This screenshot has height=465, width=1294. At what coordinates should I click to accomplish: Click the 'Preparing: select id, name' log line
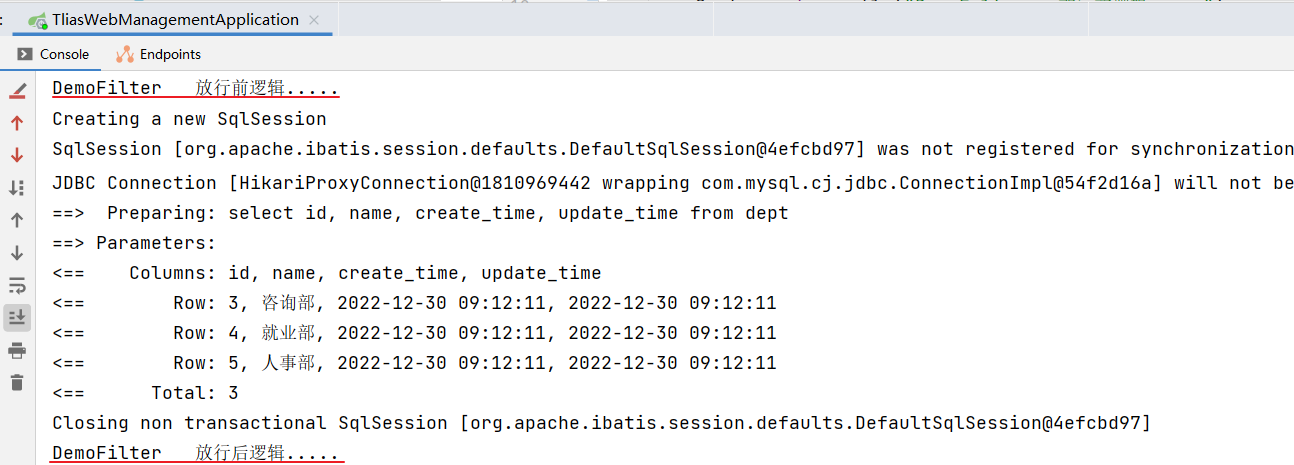pos(420,213)
